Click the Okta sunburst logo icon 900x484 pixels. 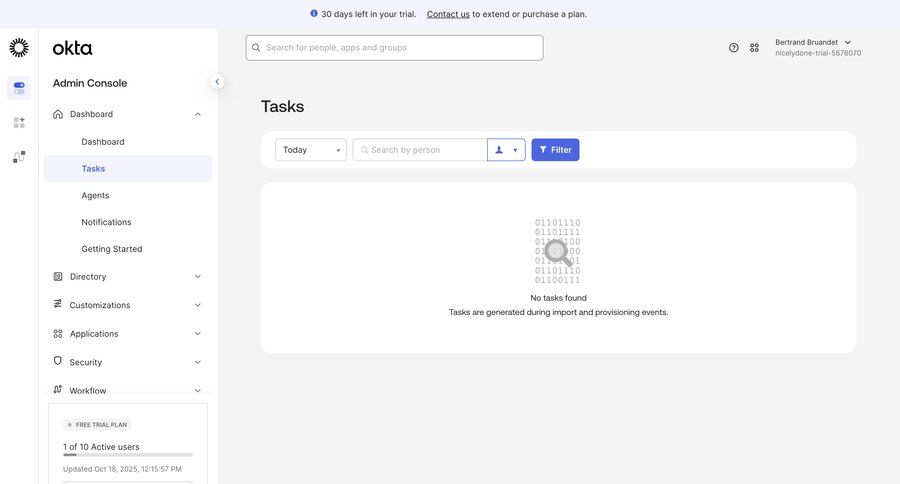[x=19, y=48]
